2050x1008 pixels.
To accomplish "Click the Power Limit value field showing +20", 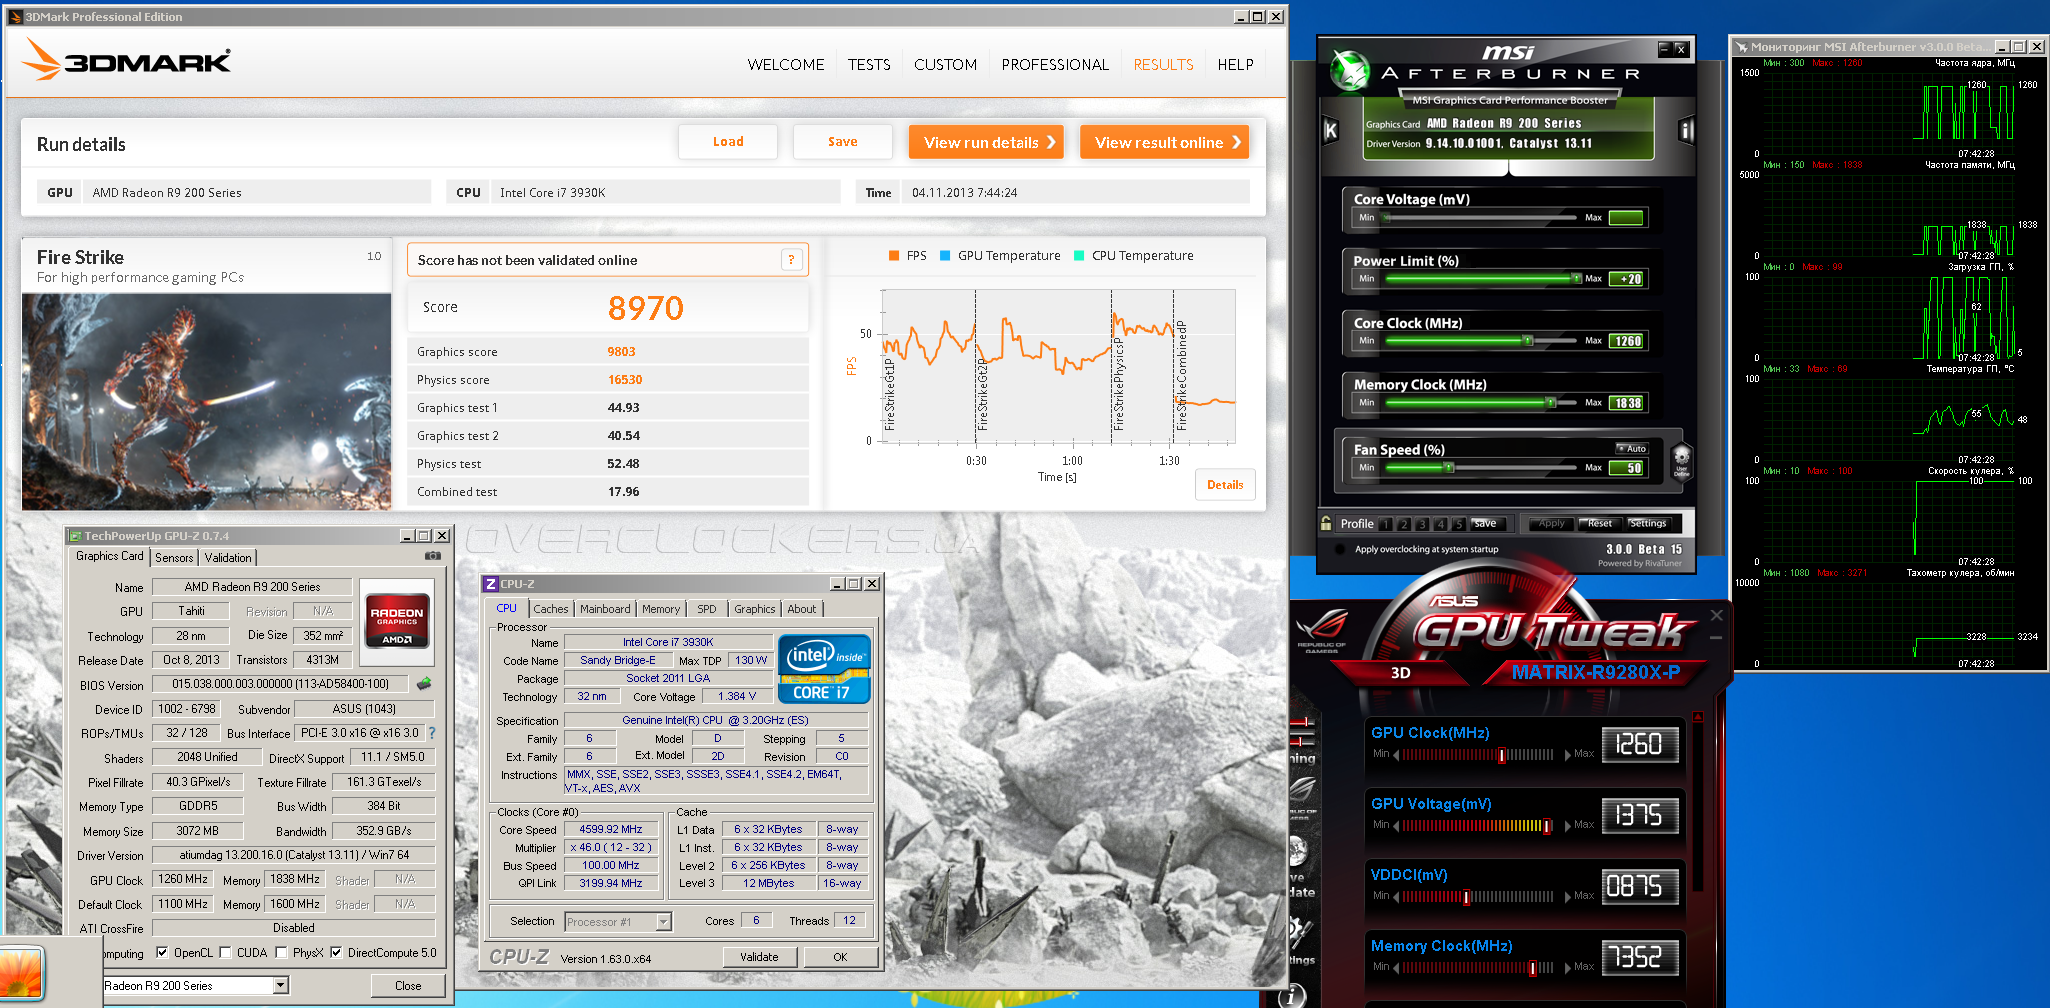I will [x=1627, y=279].
